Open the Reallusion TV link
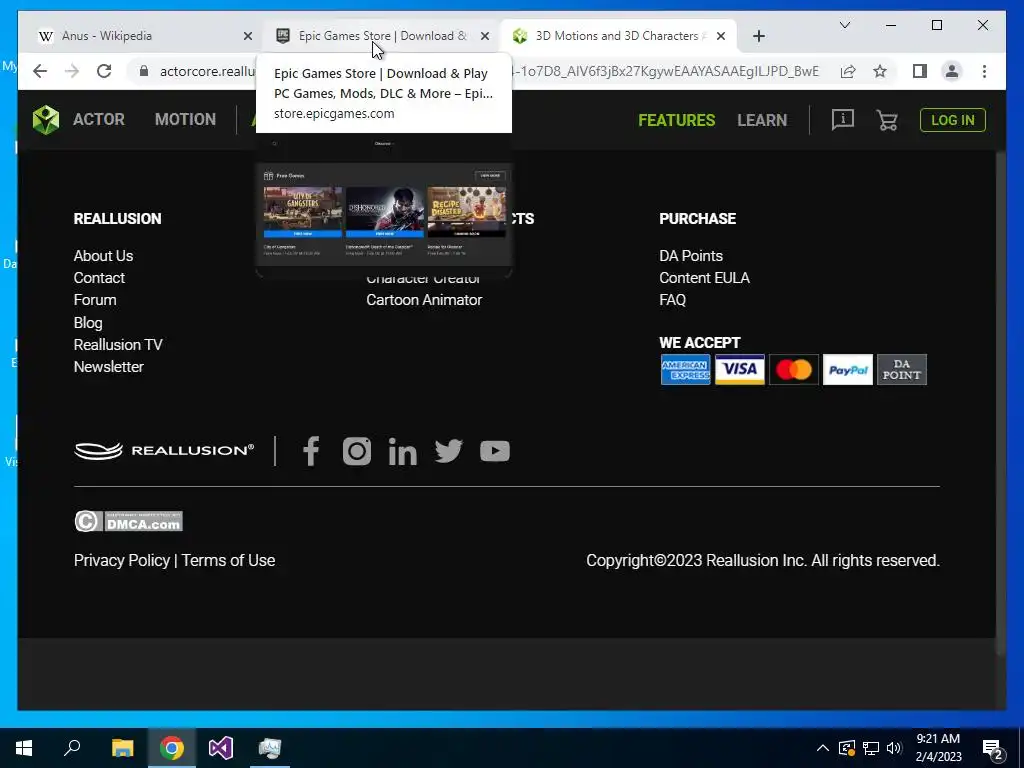This screenshot has height=768, width=1024. point(118,345)
